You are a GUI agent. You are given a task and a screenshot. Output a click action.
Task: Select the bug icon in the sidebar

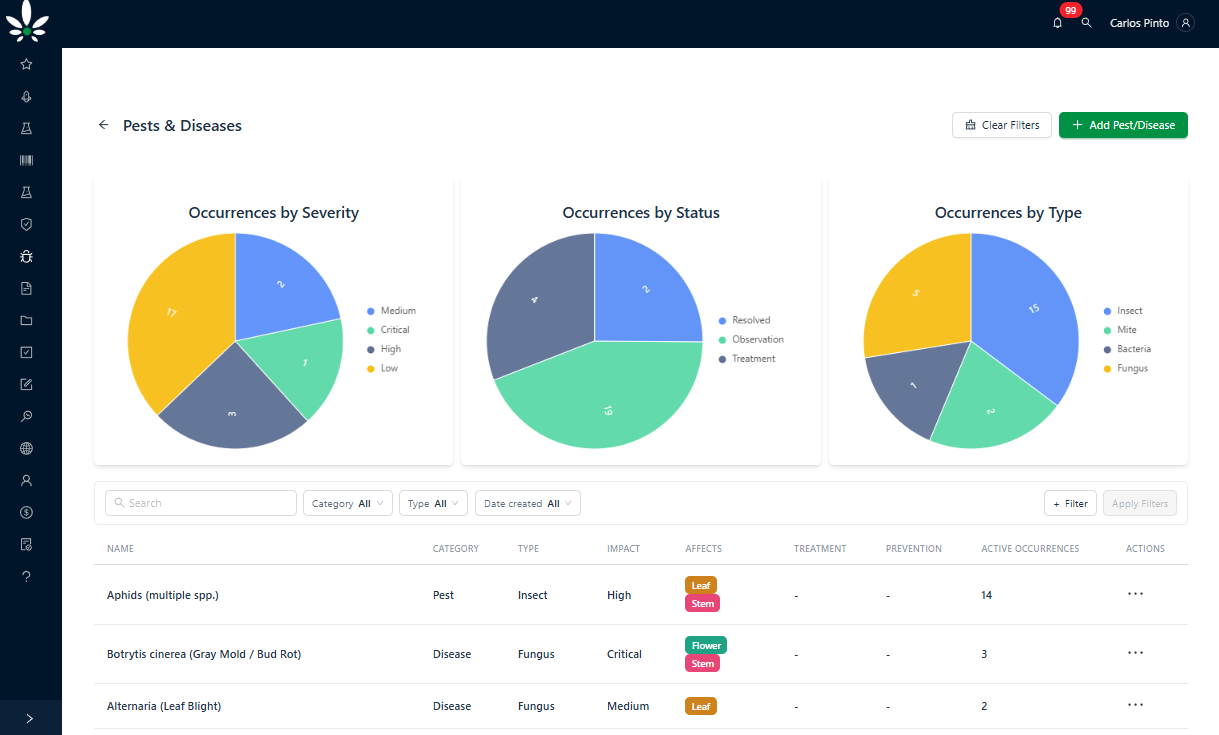pos(26,256)
